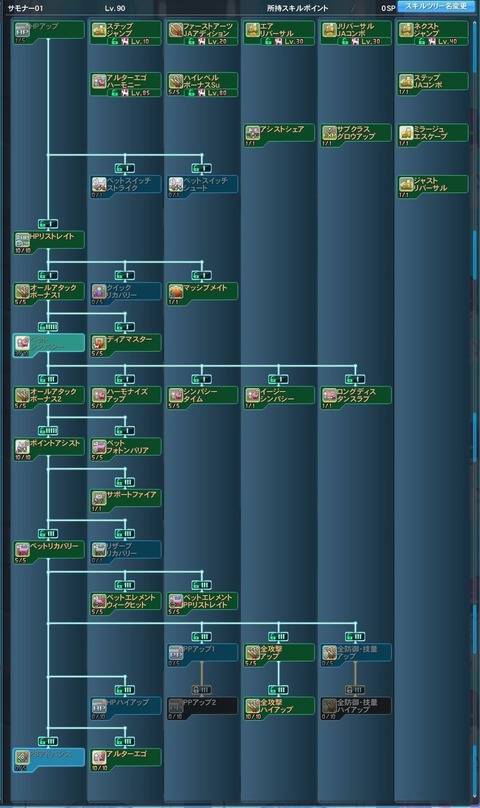This screenshot has height=808, width=480.
Task: Select the ポイントアシスト skill icon
Action: 22,447
